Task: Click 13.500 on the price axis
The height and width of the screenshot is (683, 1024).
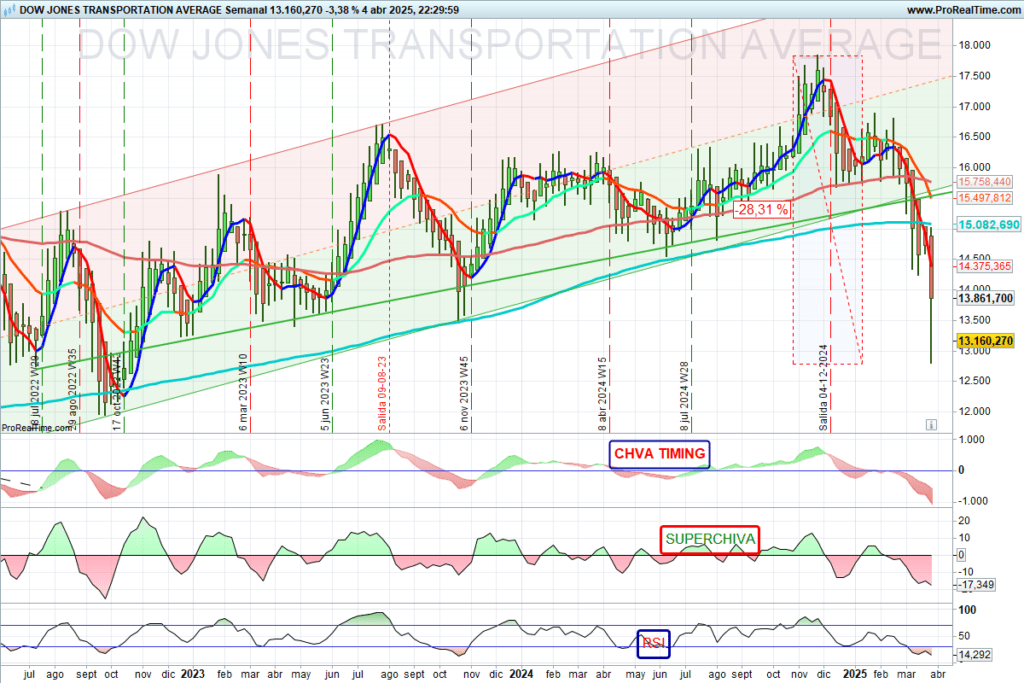Action: click(x=974, y=320)
